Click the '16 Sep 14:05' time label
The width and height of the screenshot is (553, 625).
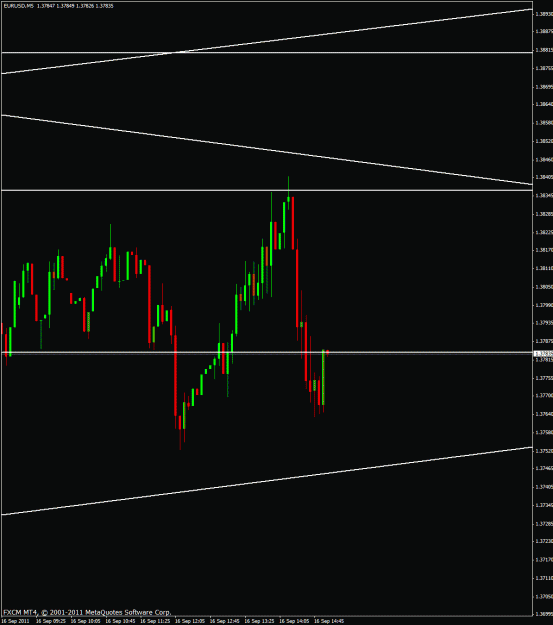pos(294,621)
